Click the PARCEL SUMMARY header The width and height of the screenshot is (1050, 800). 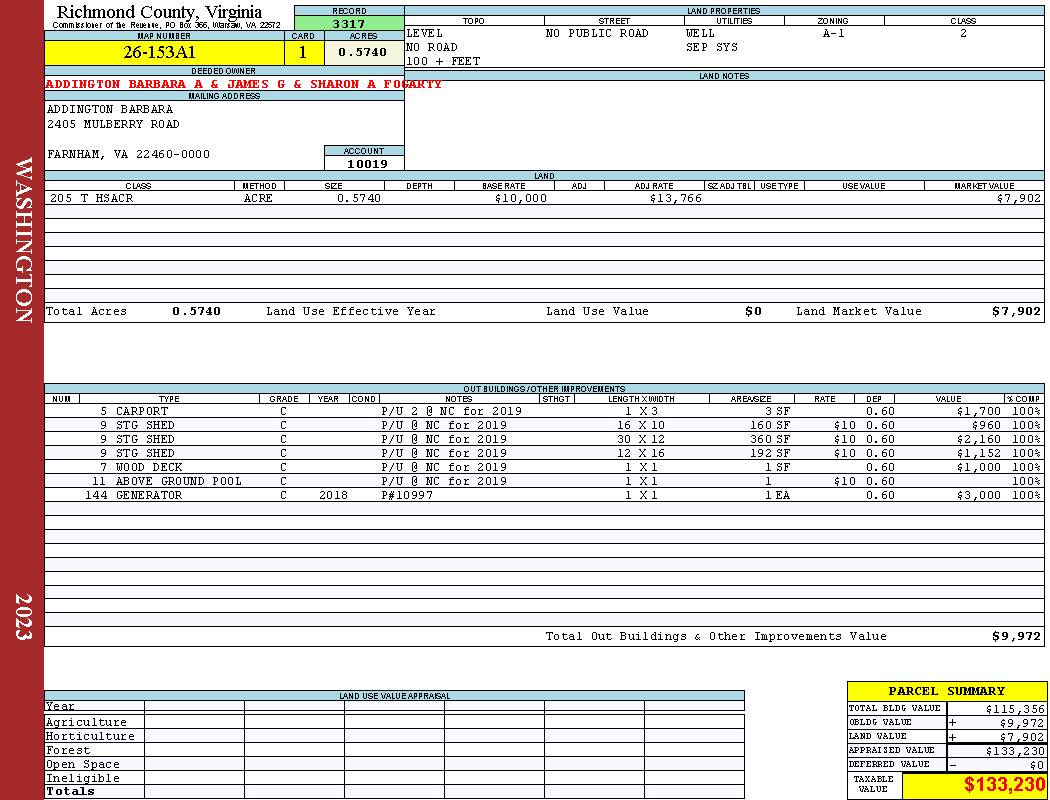[946, 691]
